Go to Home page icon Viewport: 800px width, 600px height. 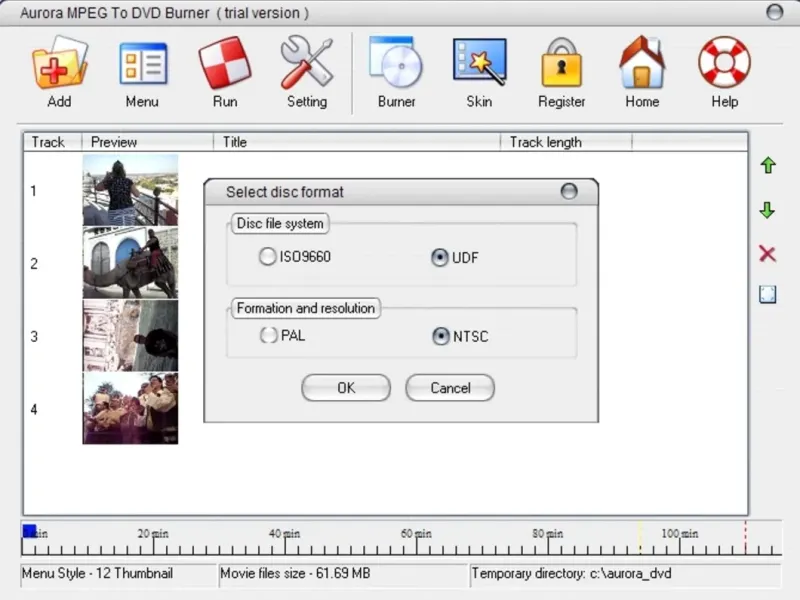pyautogui.click(x=642, y=62)
